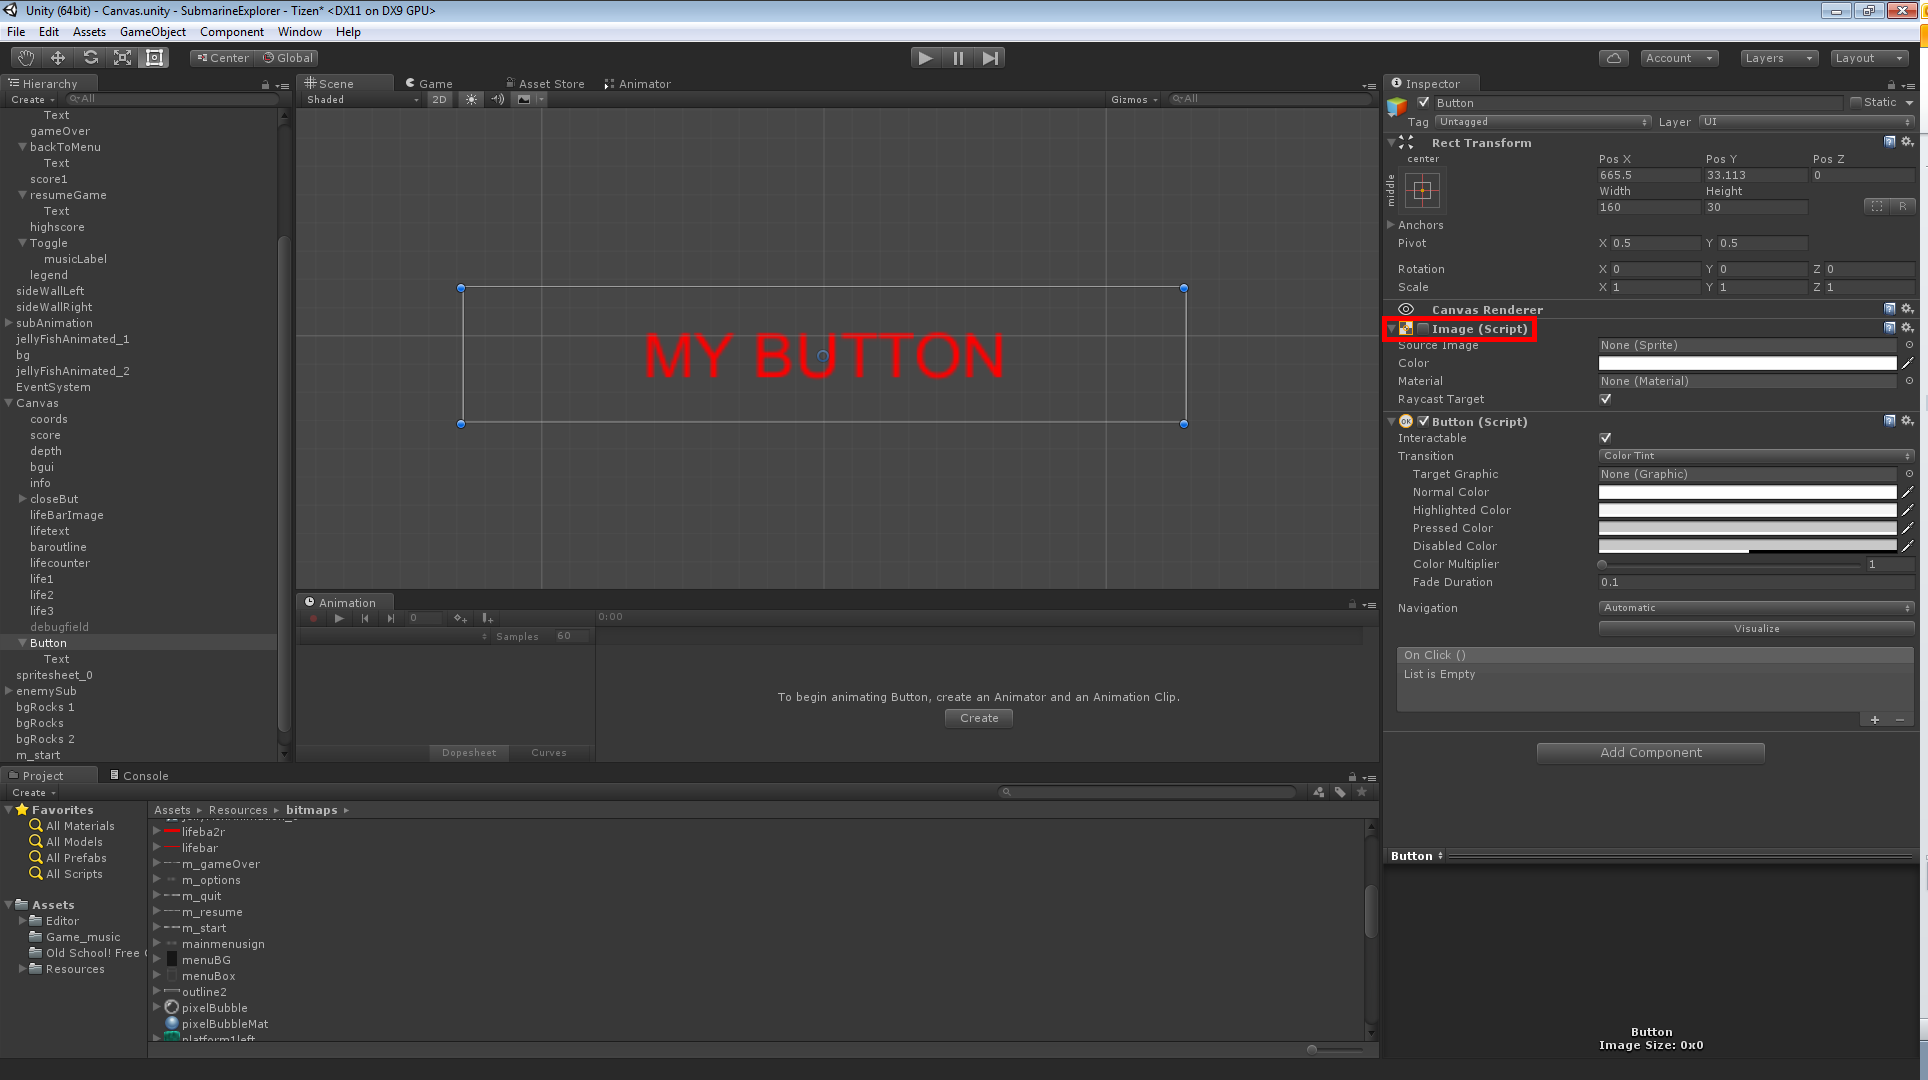
Task: Open the Transition Color Tint dropdown
Action: tap(1755, 456)
